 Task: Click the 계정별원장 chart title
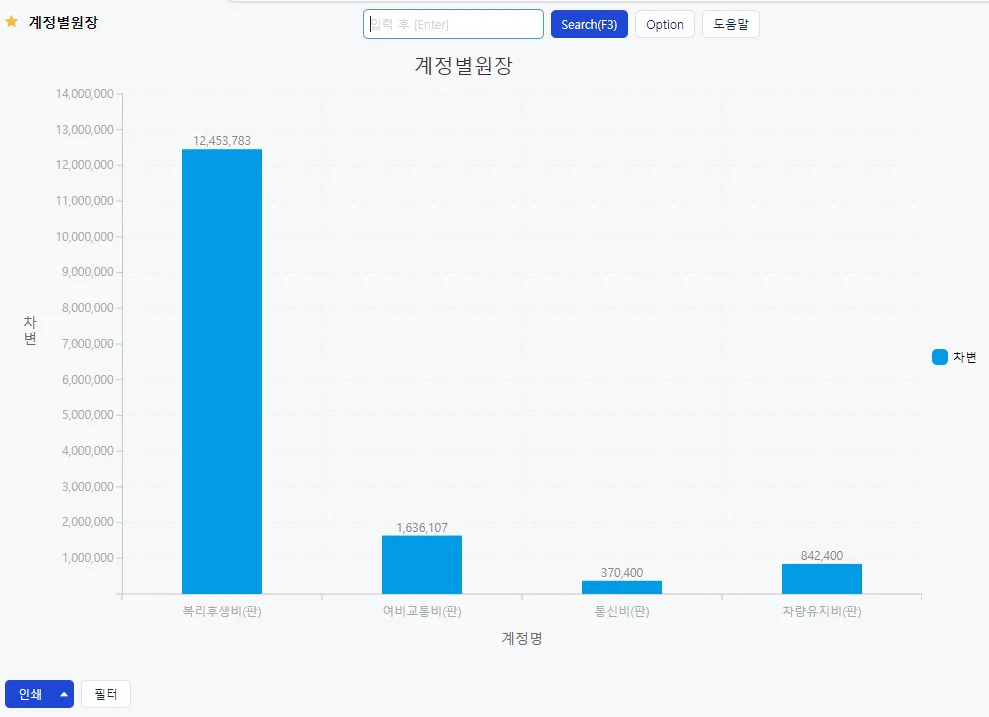point(464,66)
